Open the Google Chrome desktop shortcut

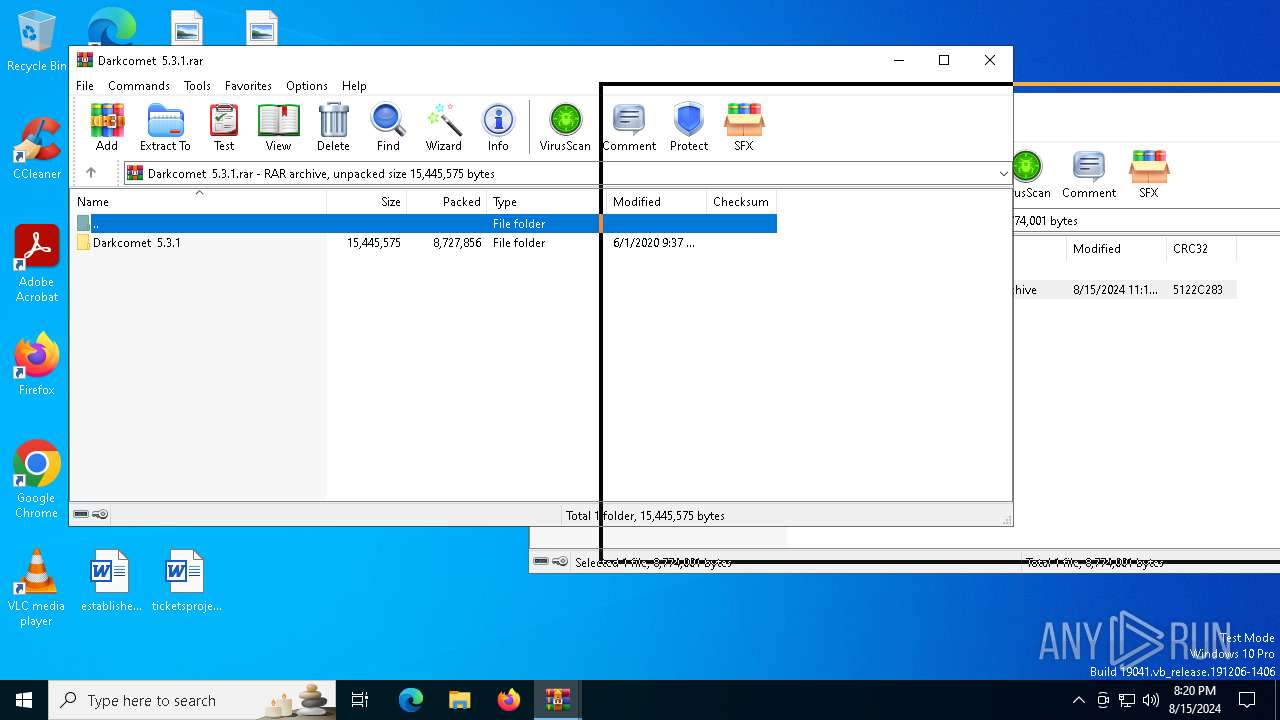[36, 480]
